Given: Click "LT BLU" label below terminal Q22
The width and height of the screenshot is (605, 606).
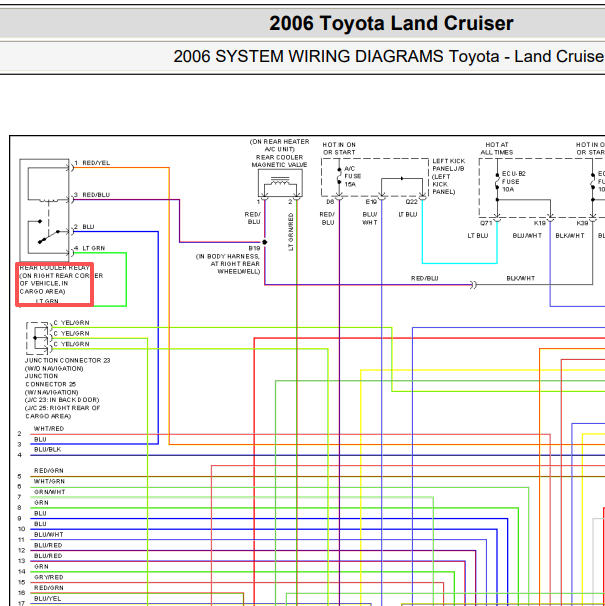Looking at the screenshot, I should tap(408, 214).
